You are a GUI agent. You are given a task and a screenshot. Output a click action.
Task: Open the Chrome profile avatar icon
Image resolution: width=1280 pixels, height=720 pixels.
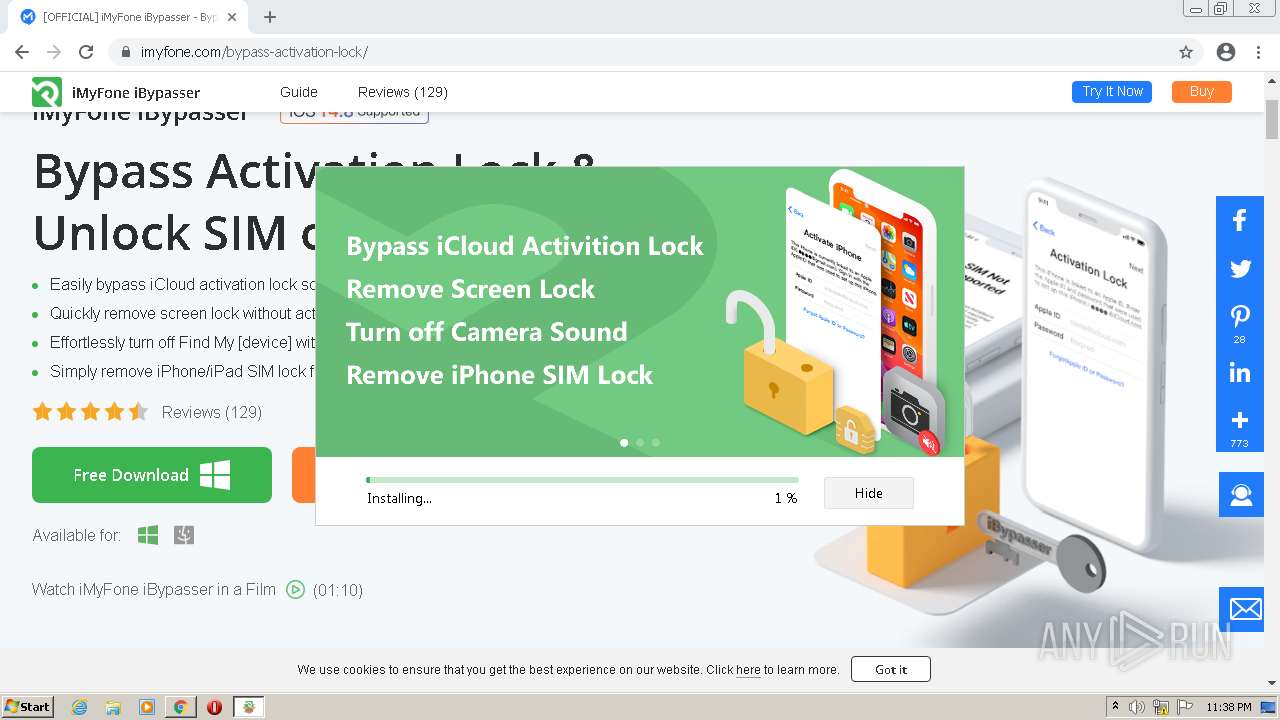pos(1226,52)
